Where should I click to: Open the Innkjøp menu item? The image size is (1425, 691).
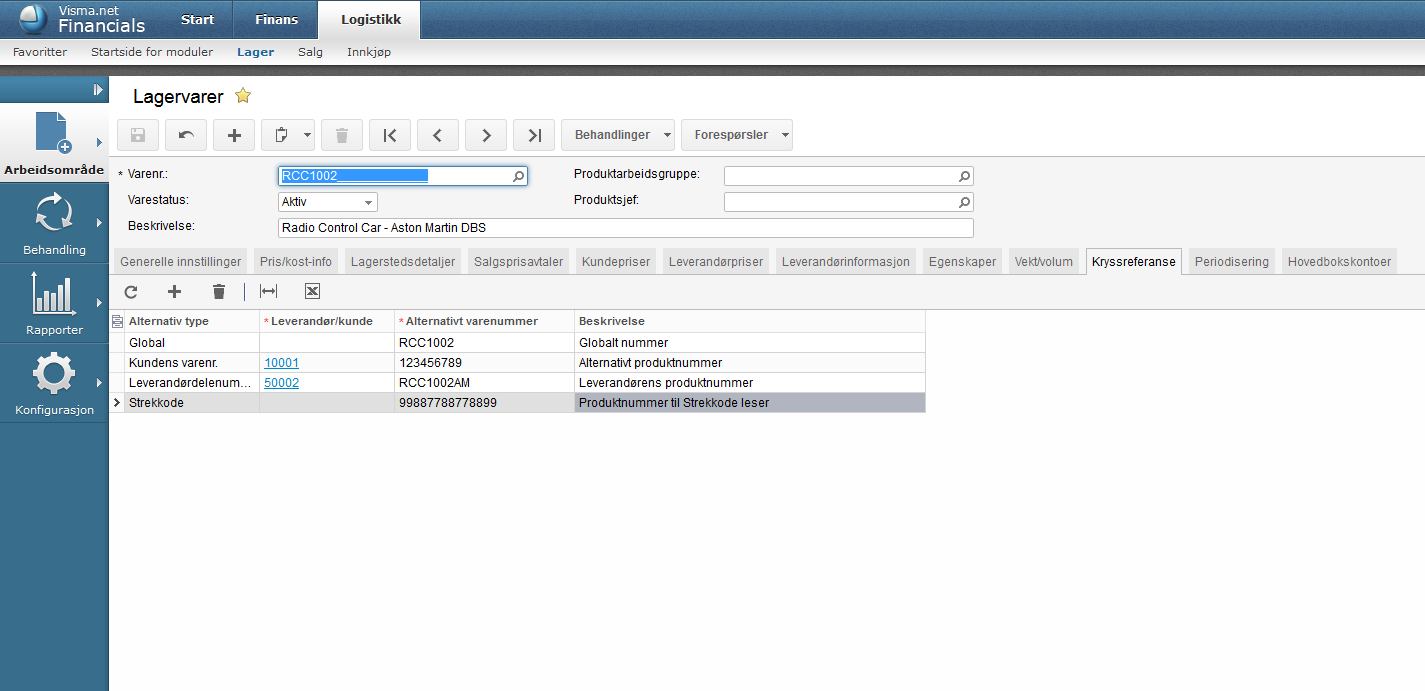[369, 52]
